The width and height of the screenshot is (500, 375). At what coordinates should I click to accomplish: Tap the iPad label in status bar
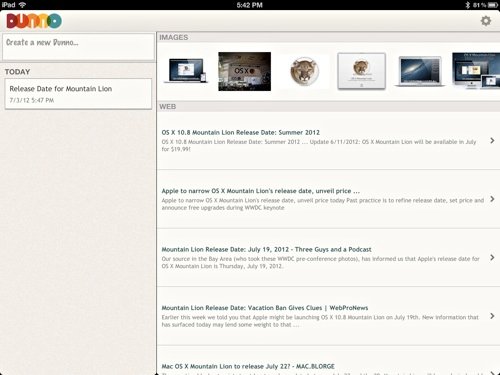tap(8, 5)
